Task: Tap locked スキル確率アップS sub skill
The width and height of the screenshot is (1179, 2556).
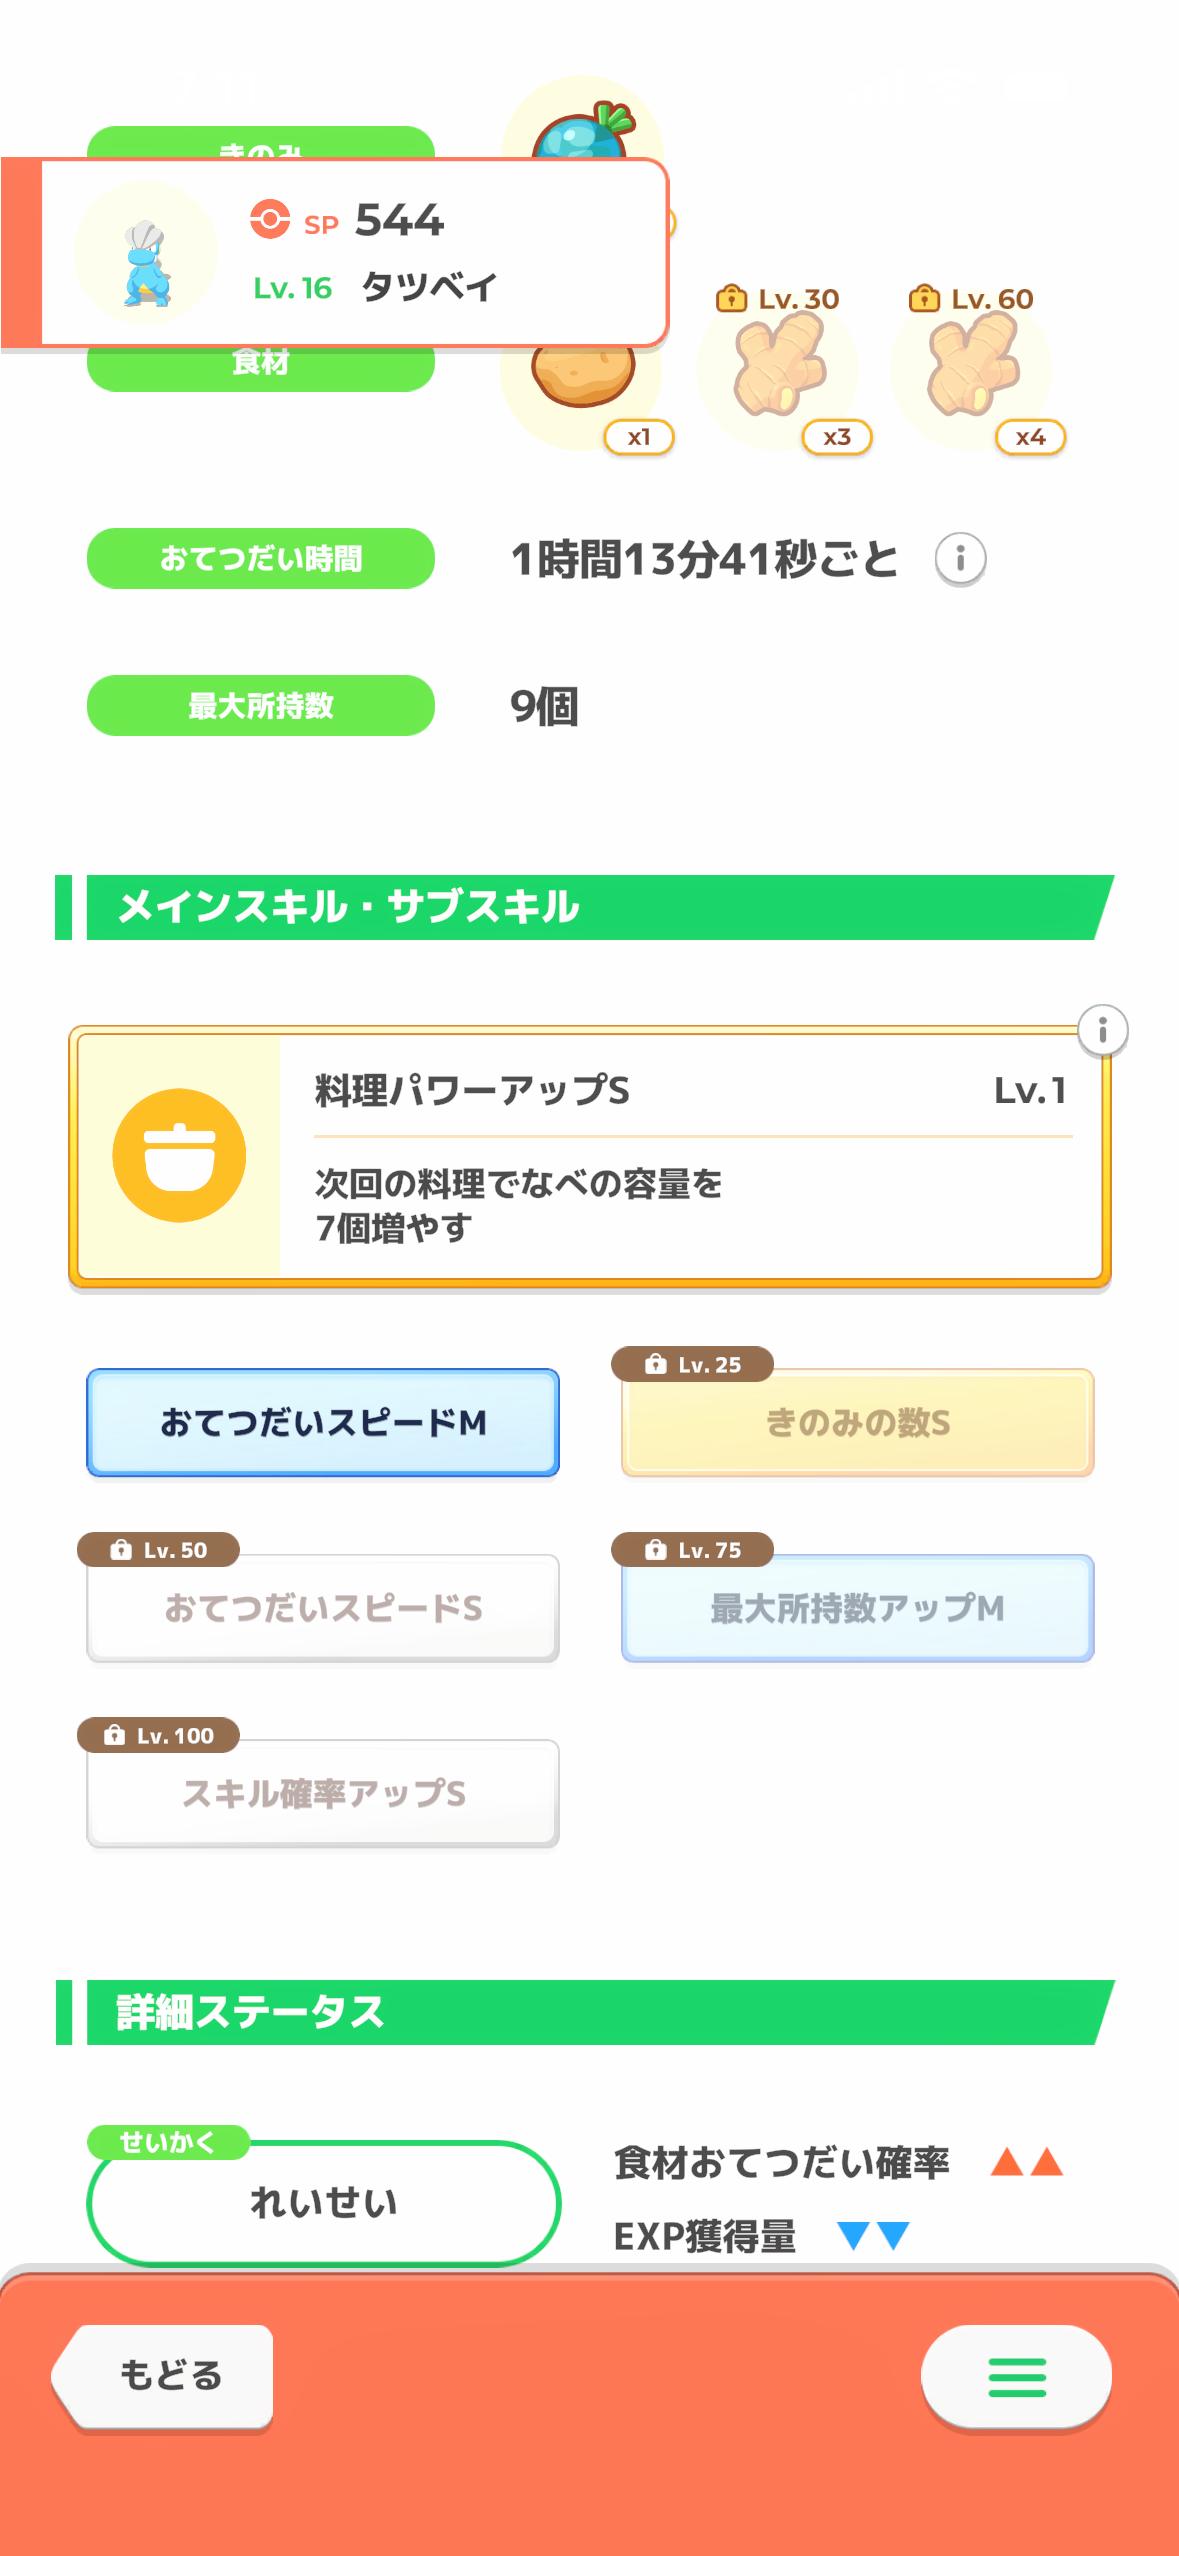Action: click(x=323, y=1793)
